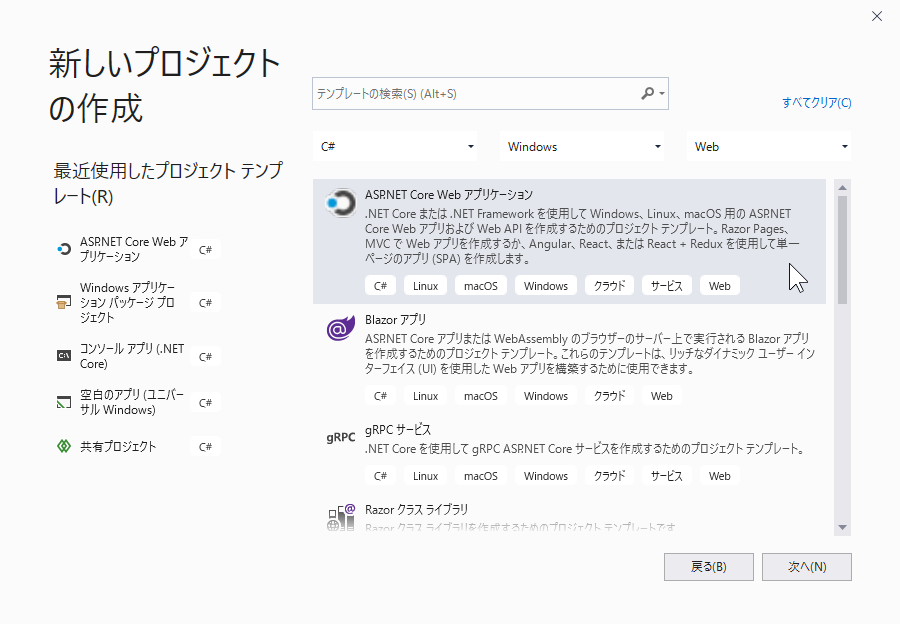Click the search magnifier icon
The width and height of the screenshot is (900, 624).
(x=647, y=93)
